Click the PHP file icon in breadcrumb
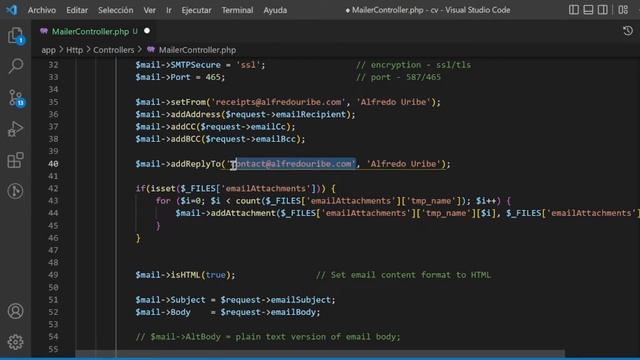This screenshot has width=640, height=360. (151, 50)
